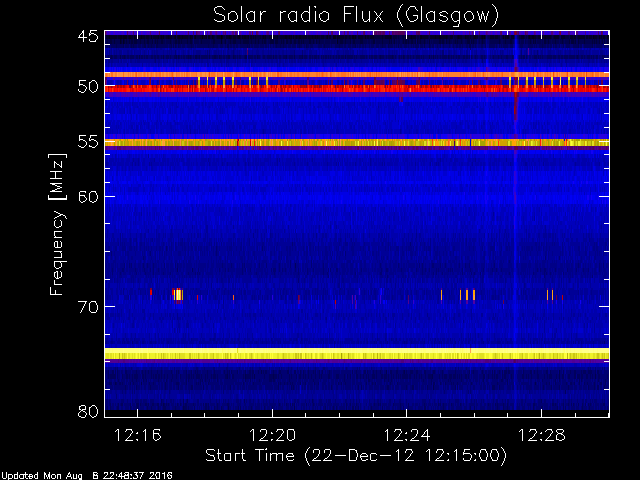
Task: Click the "12:16" time tick label
Action: [x=138, y=436]
